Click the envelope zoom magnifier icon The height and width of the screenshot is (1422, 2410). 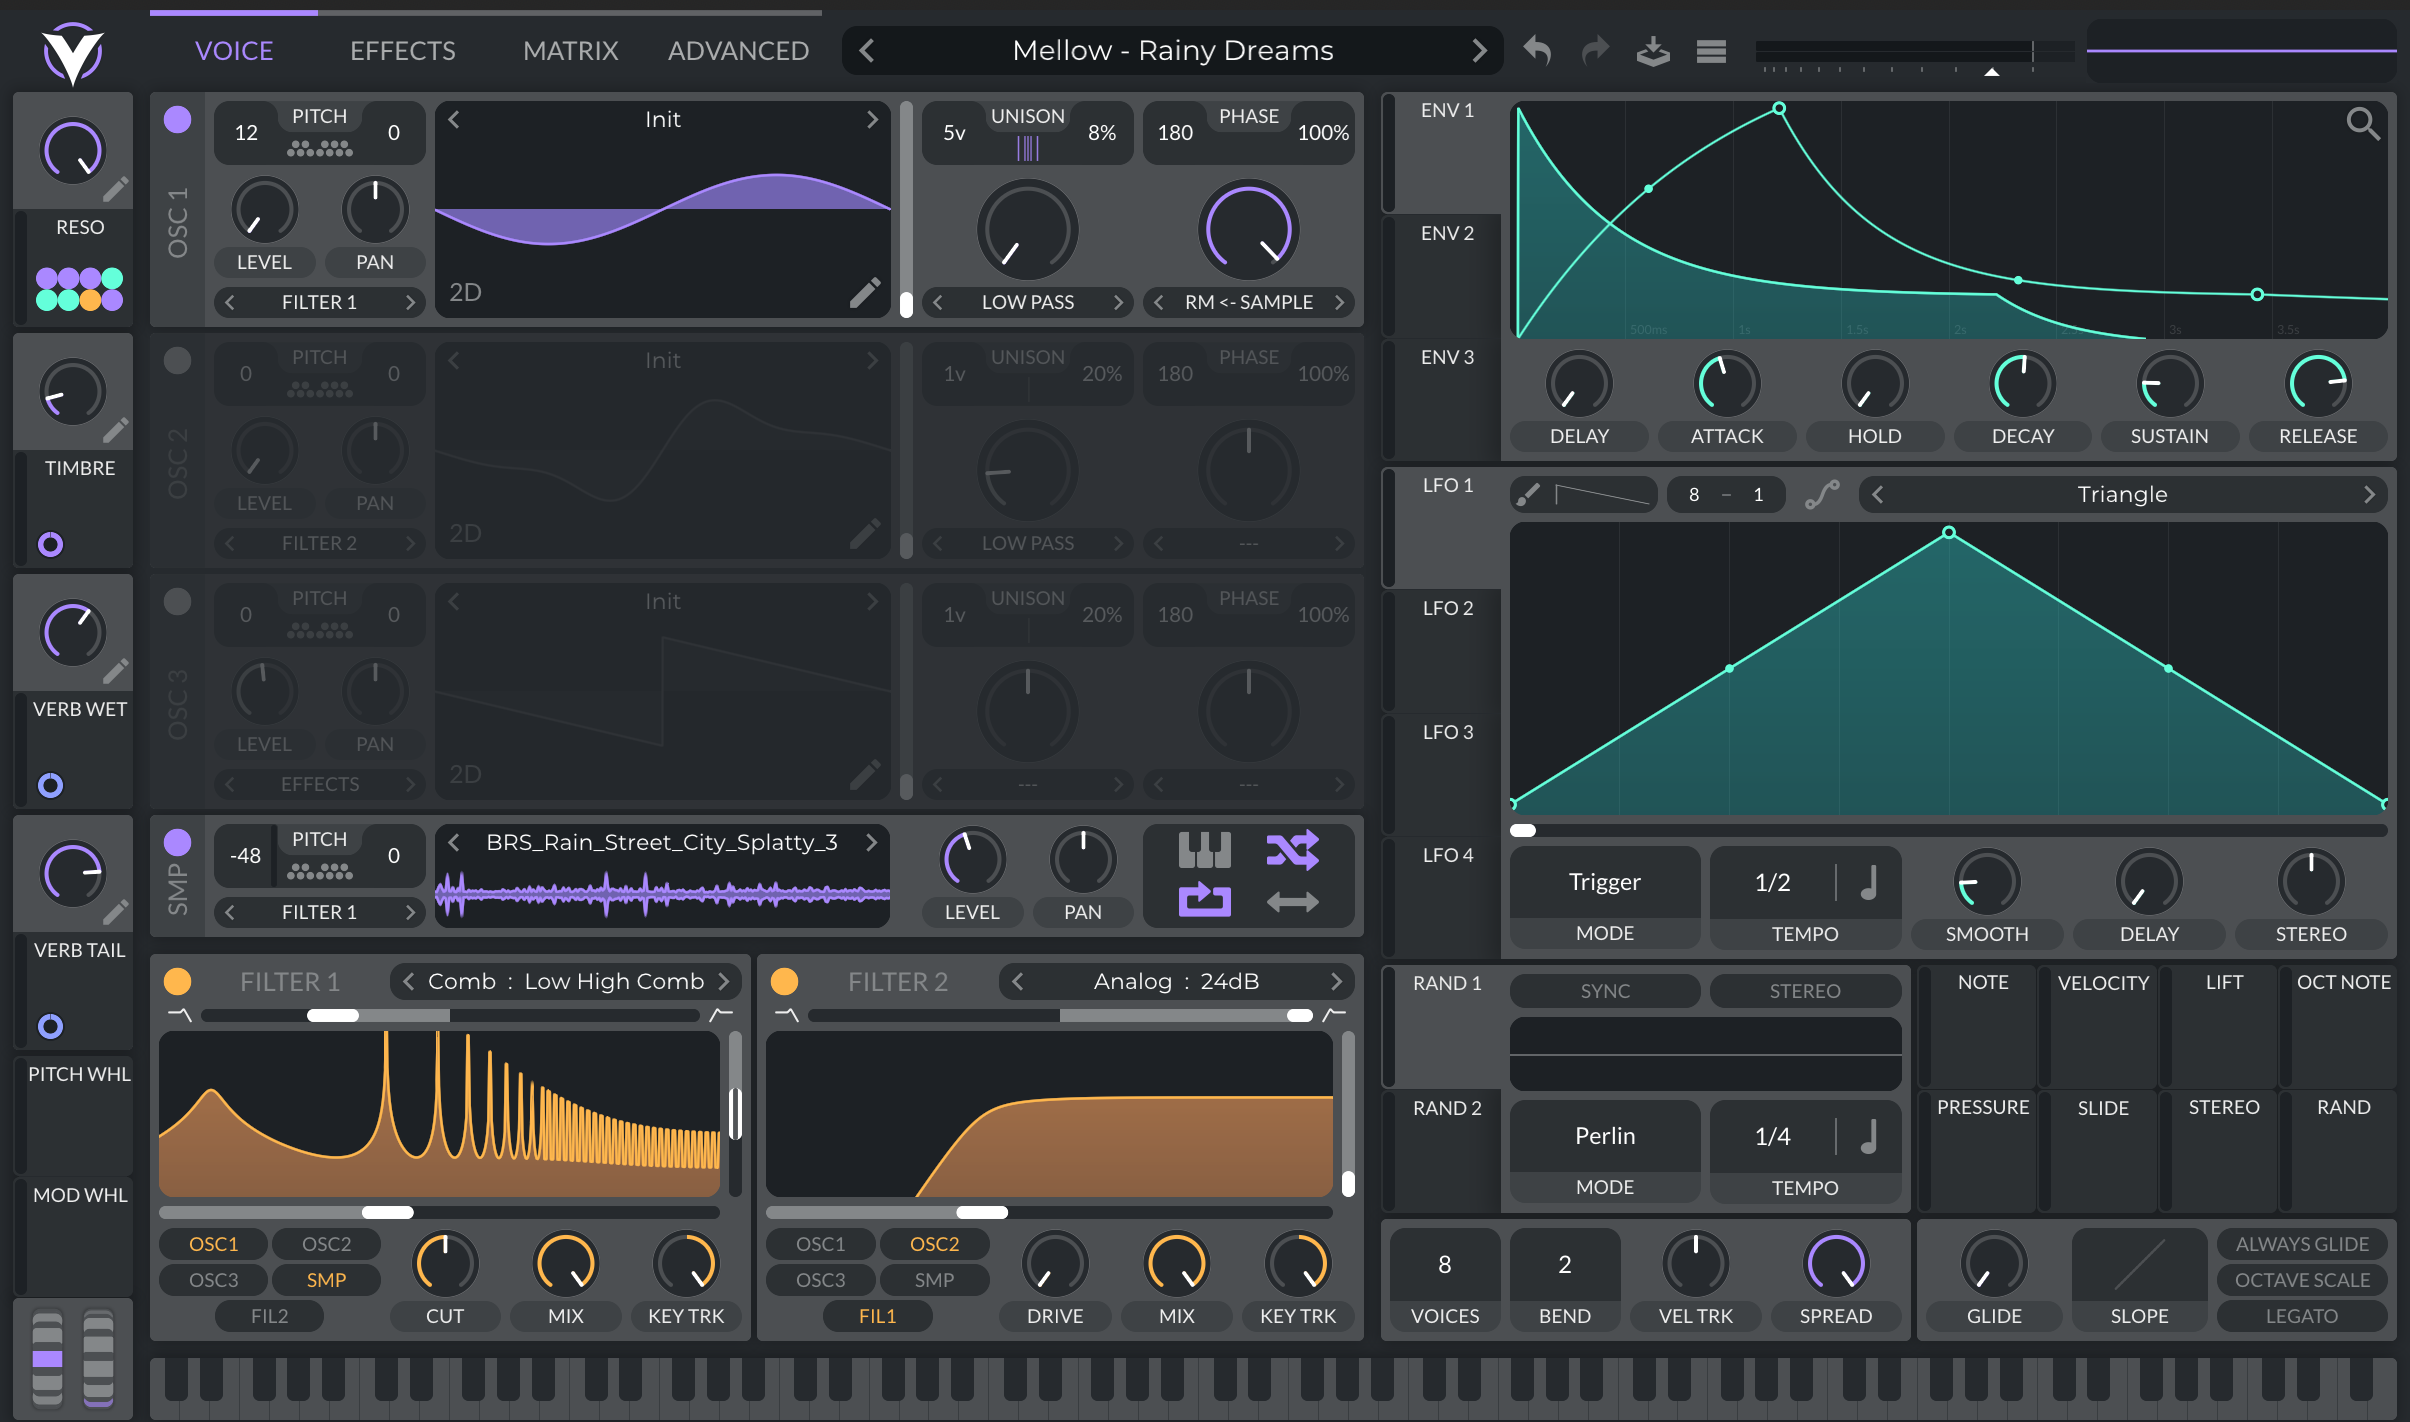coord(2362,124)
